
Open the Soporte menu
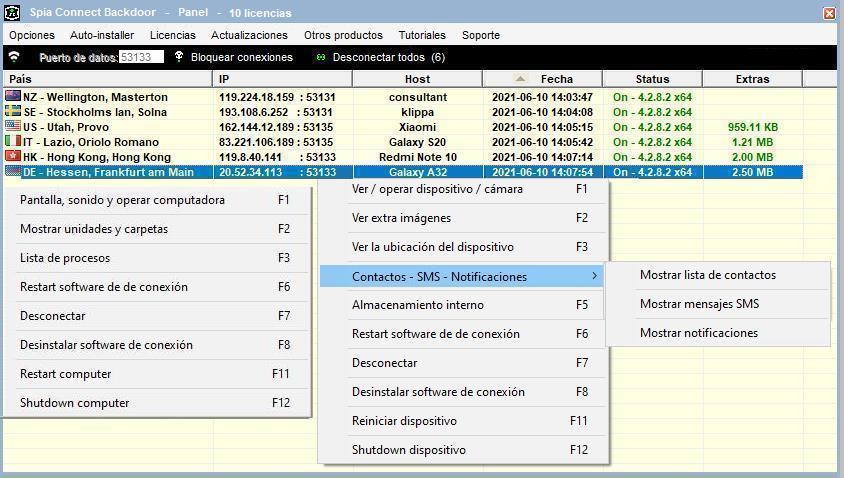pyautogui.click(x=481, y=35)
